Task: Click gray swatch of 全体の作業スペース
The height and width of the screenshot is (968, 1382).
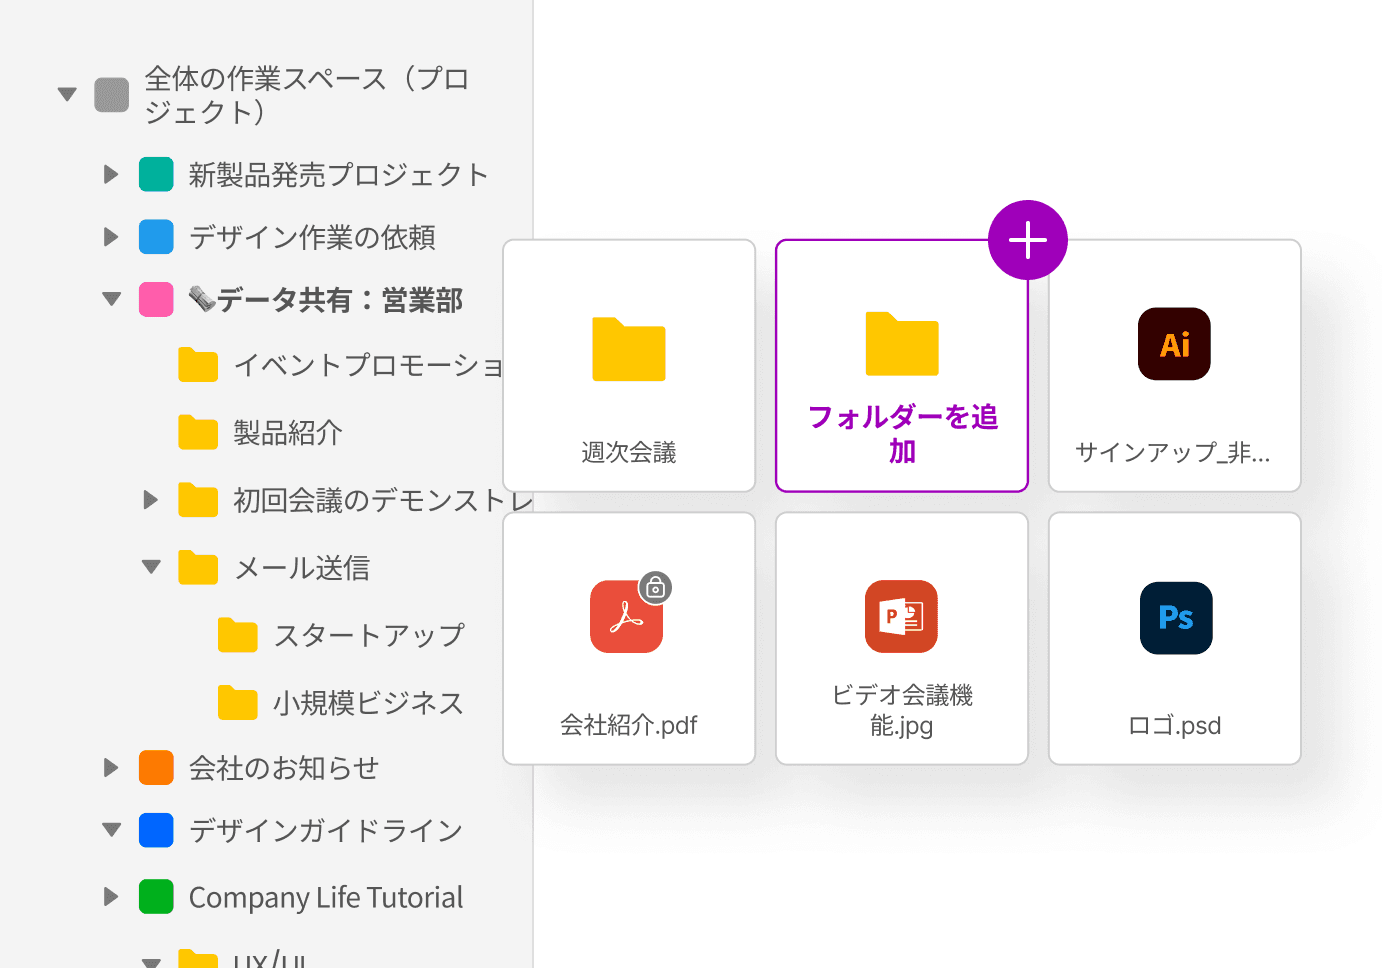Action: click(x=112, y=95)
